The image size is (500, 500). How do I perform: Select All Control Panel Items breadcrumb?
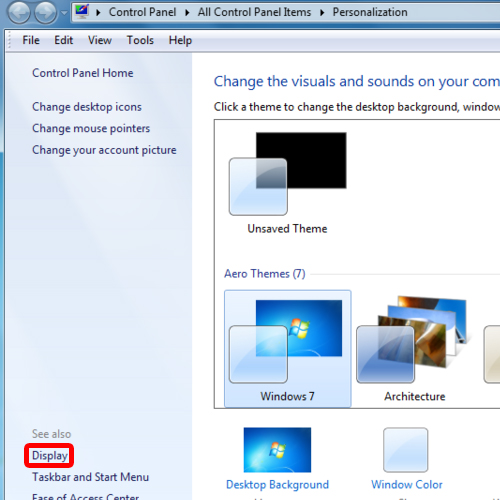[x=254, y=12]
